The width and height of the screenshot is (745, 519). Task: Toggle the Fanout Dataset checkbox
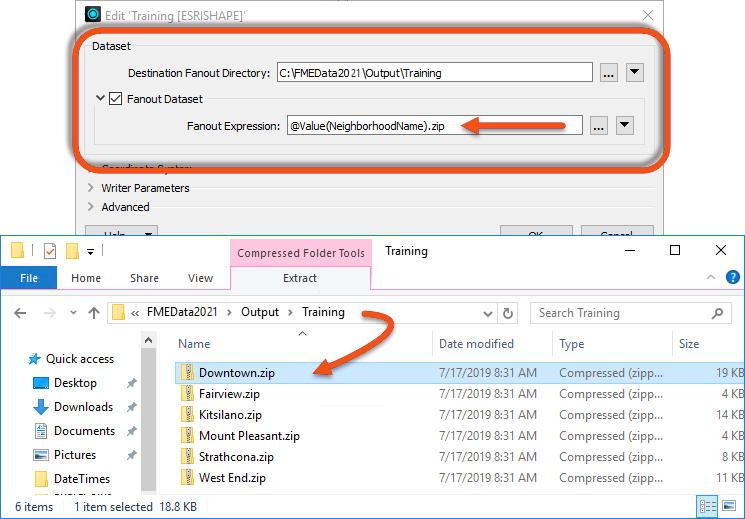click(x=115, y=99)
